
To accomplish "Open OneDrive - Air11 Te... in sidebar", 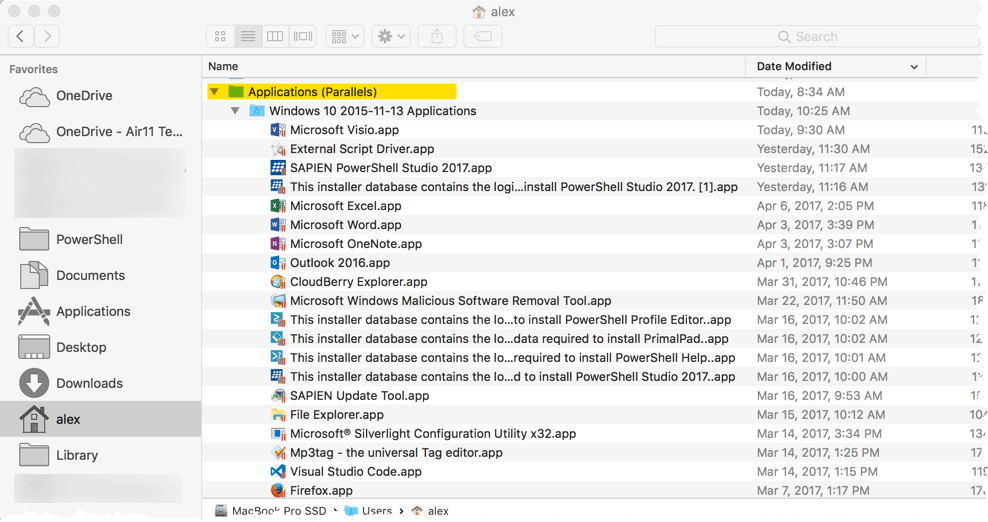I will point(101,132).
